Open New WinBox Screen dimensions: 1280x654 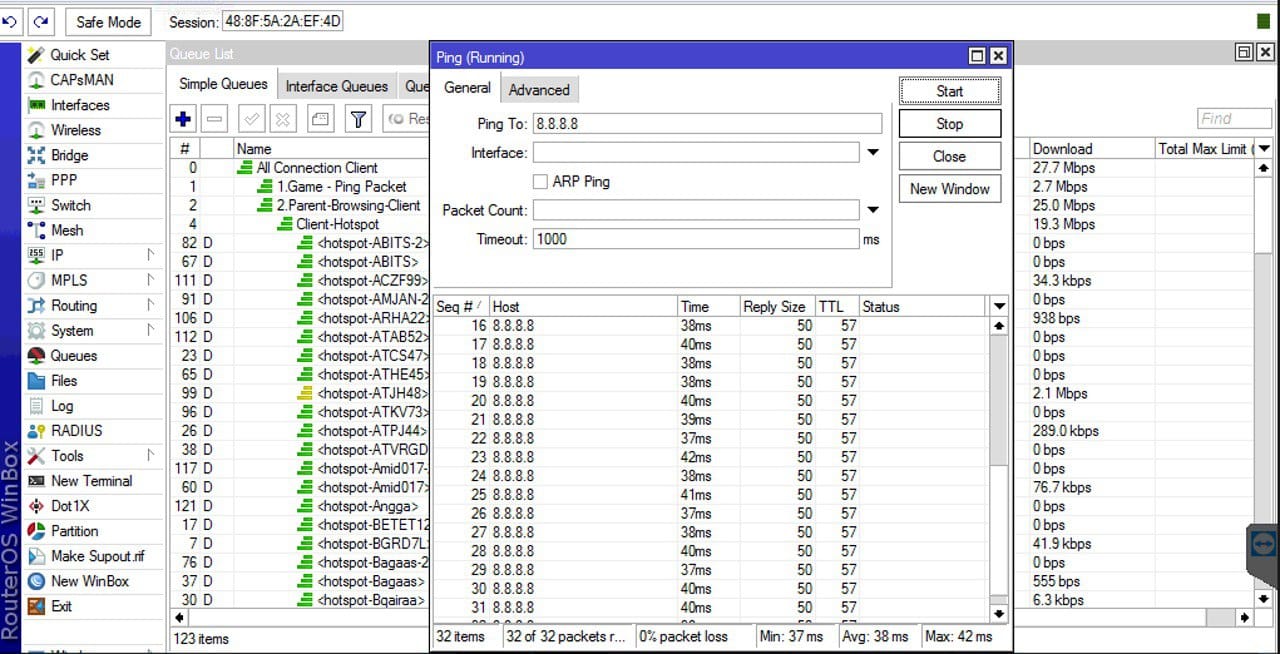point(90,581)
